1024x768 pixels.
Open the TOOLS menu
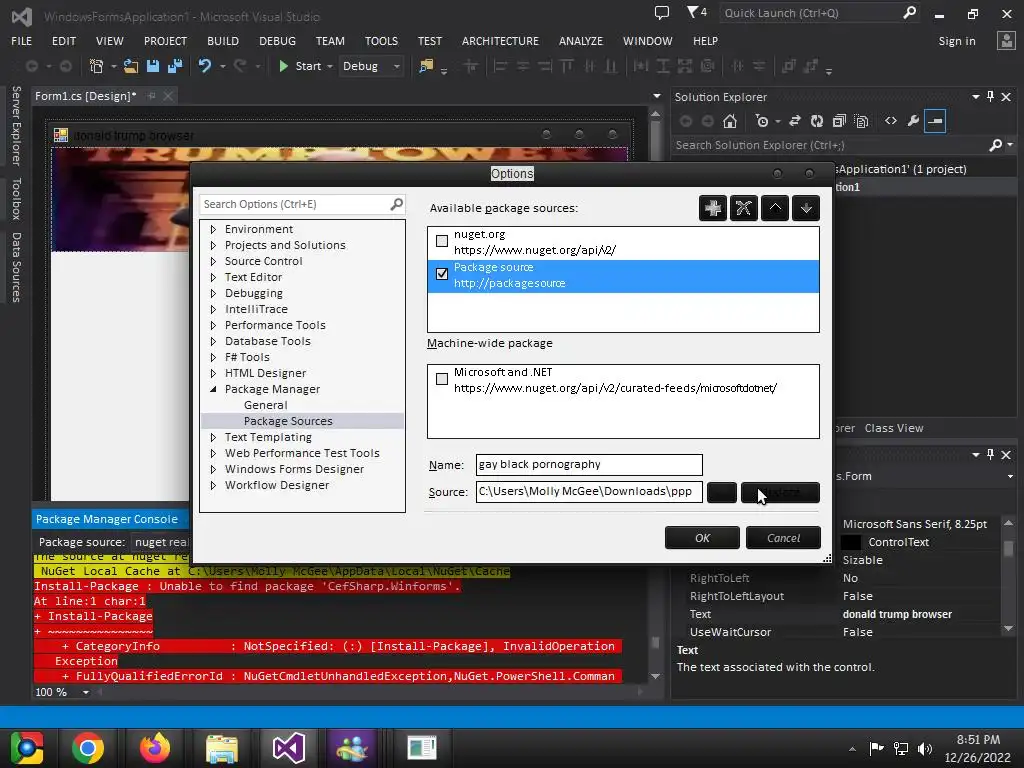click(381, 40)
